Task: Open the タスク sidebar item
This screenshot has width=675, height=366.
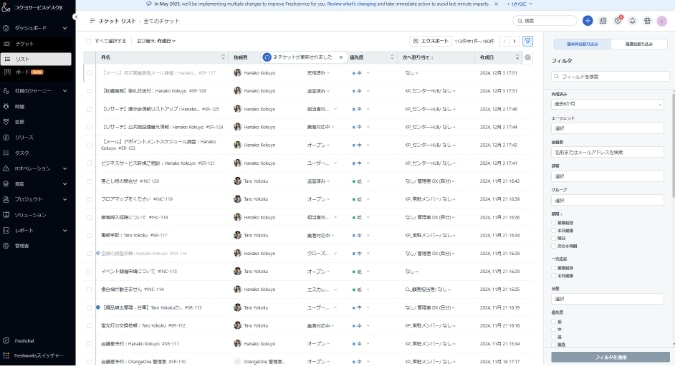Action: 22,153
